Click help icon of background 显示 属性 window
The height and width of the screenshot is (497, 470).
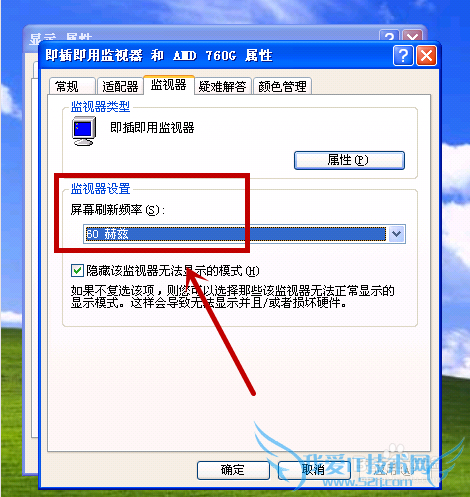pos(389,36)
